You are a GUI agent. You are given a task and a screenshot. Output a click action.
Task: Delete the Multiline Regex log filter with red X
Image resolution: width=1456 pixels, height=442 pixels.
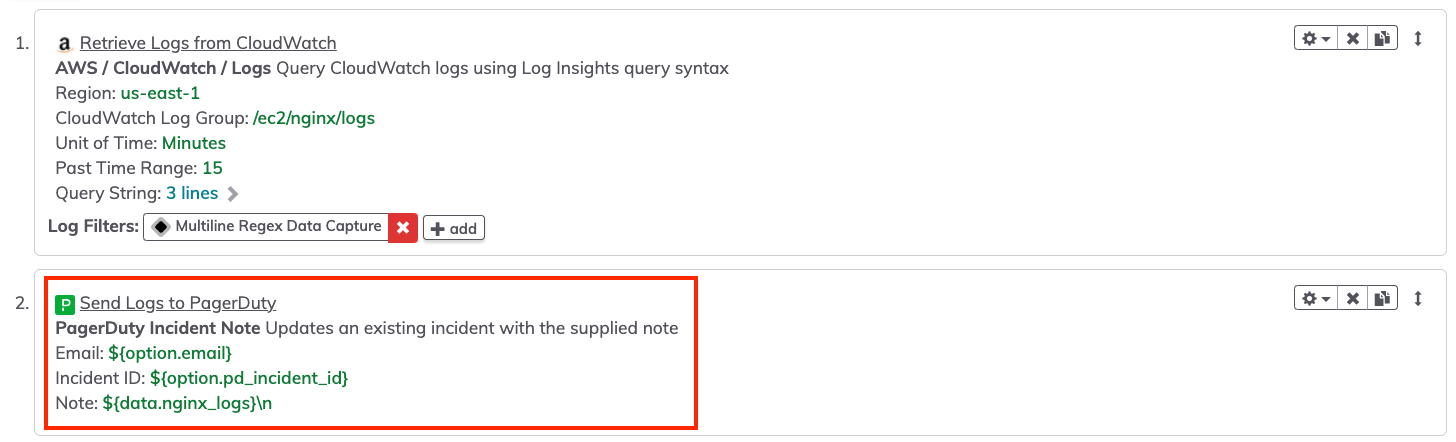click(x=403, y=228)
